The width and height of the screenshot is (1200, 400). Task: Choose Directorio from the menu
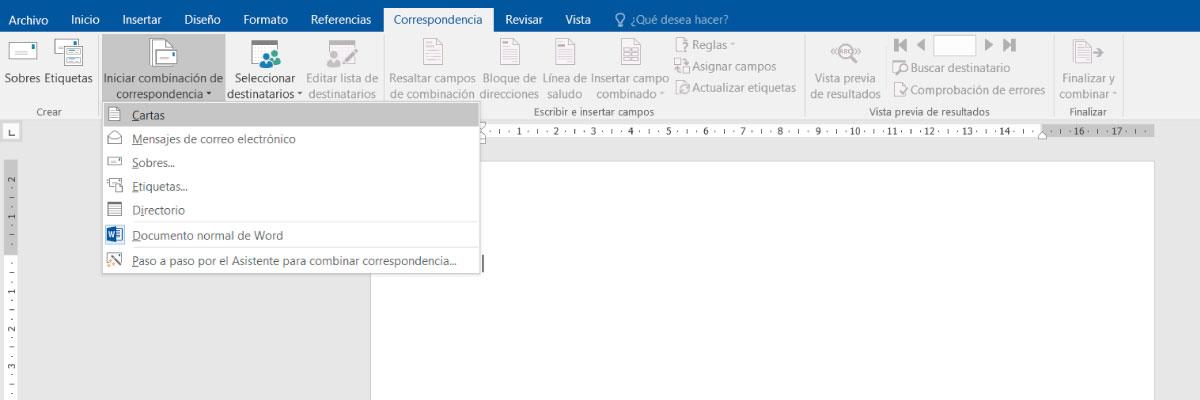point(291,210)
